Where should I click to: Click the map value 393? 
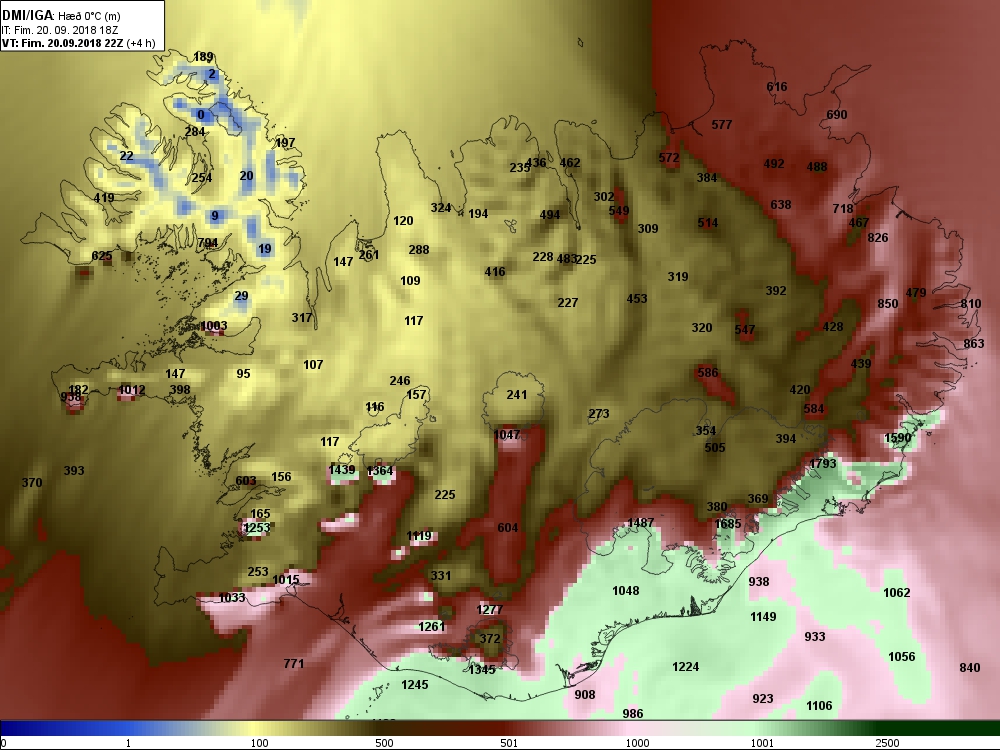(x=74, y=471)
